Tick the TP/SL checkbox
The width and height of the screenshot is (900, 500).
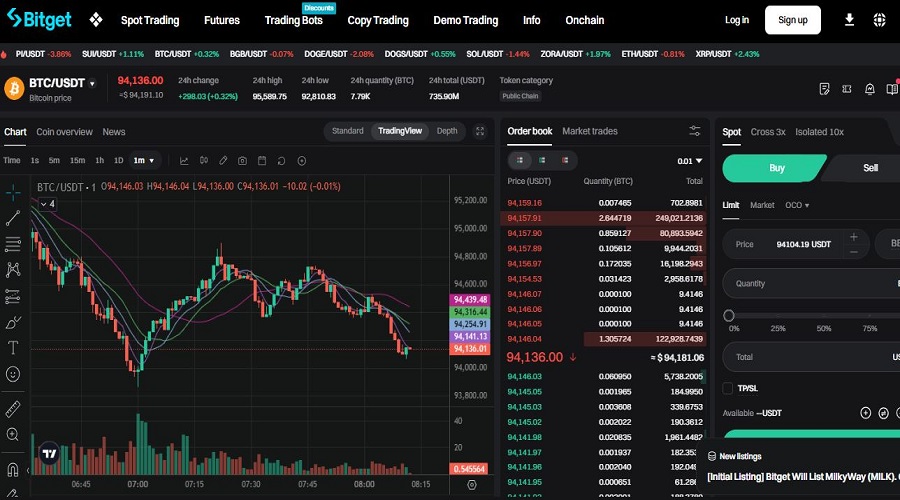pos(728,389)
